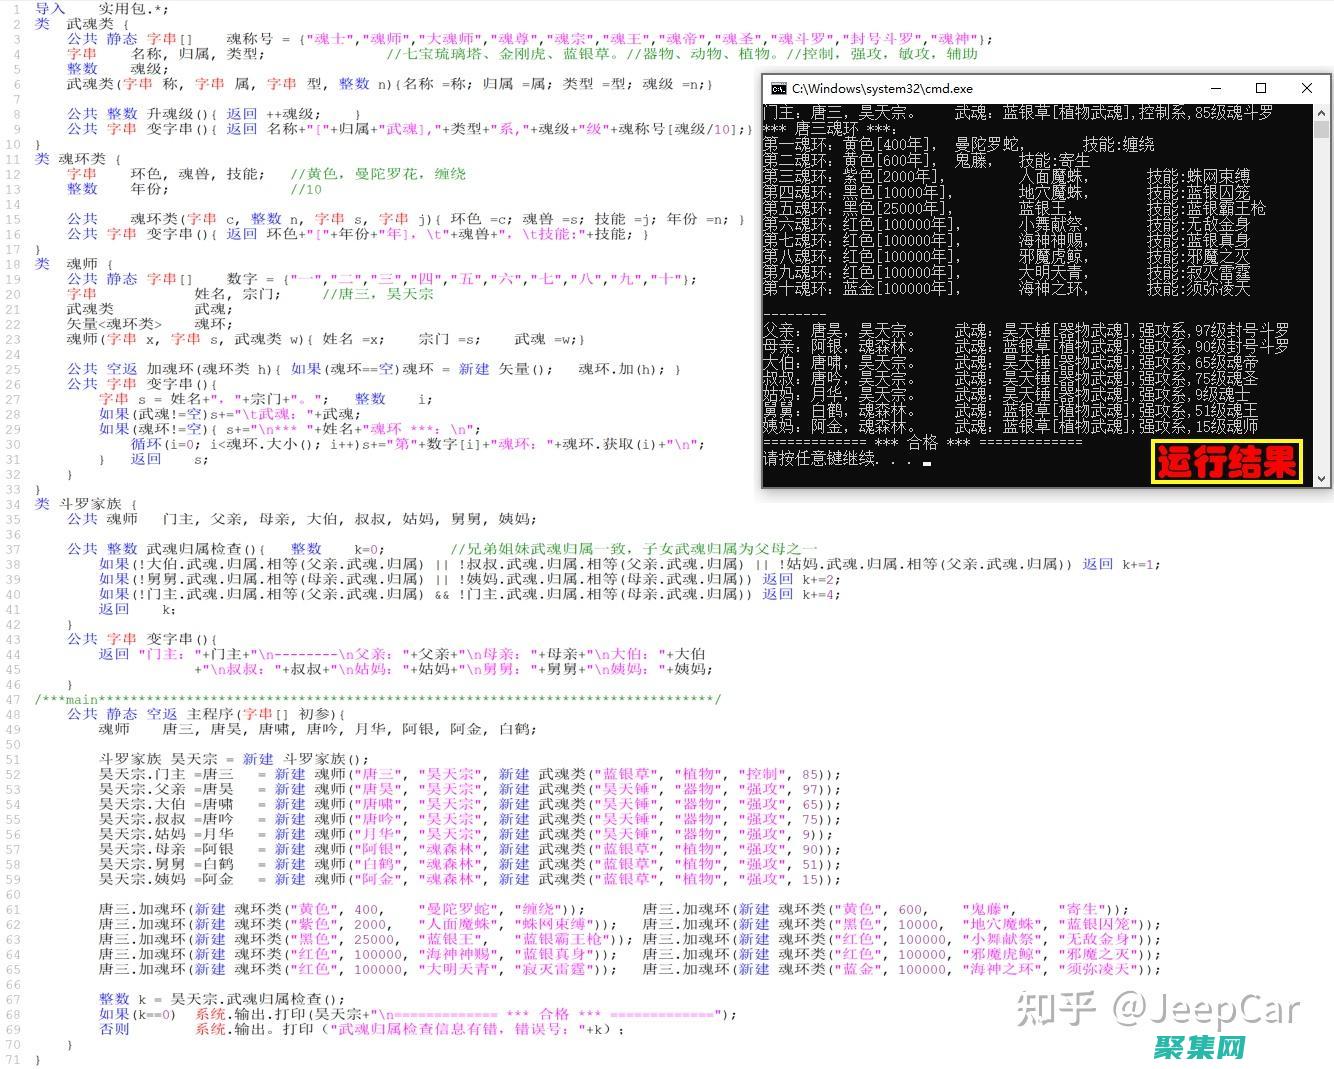Click the blinking cursor in the console window
1334x1069 pixels.
926,463
